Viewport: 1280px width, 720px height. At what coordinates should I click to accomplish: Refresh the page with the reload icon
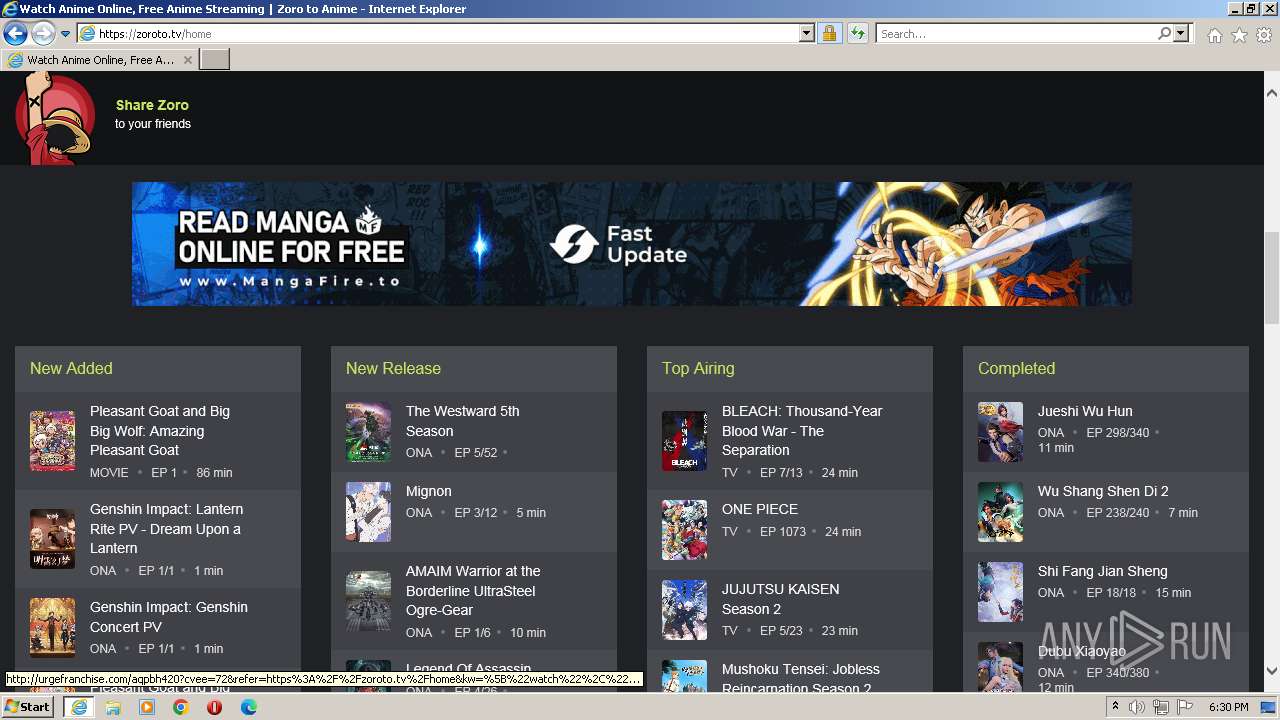click(x=857, y=34)
